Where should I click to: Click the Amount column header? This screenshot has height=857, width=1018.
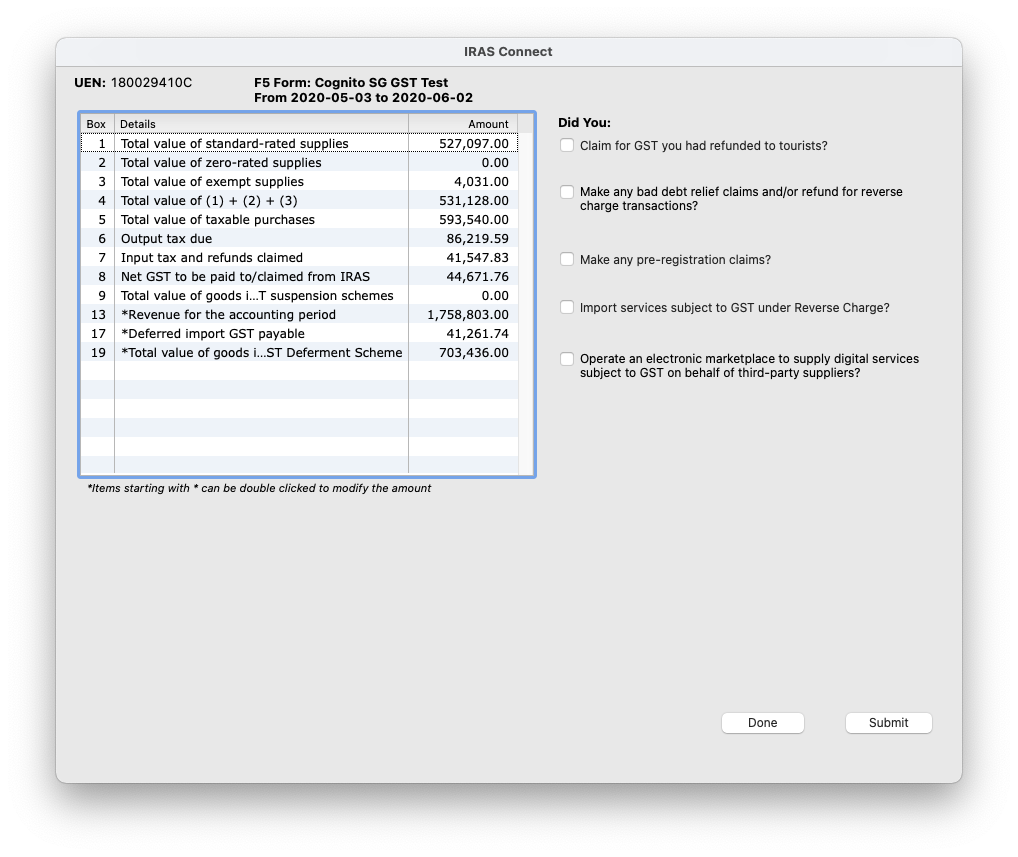463,124
